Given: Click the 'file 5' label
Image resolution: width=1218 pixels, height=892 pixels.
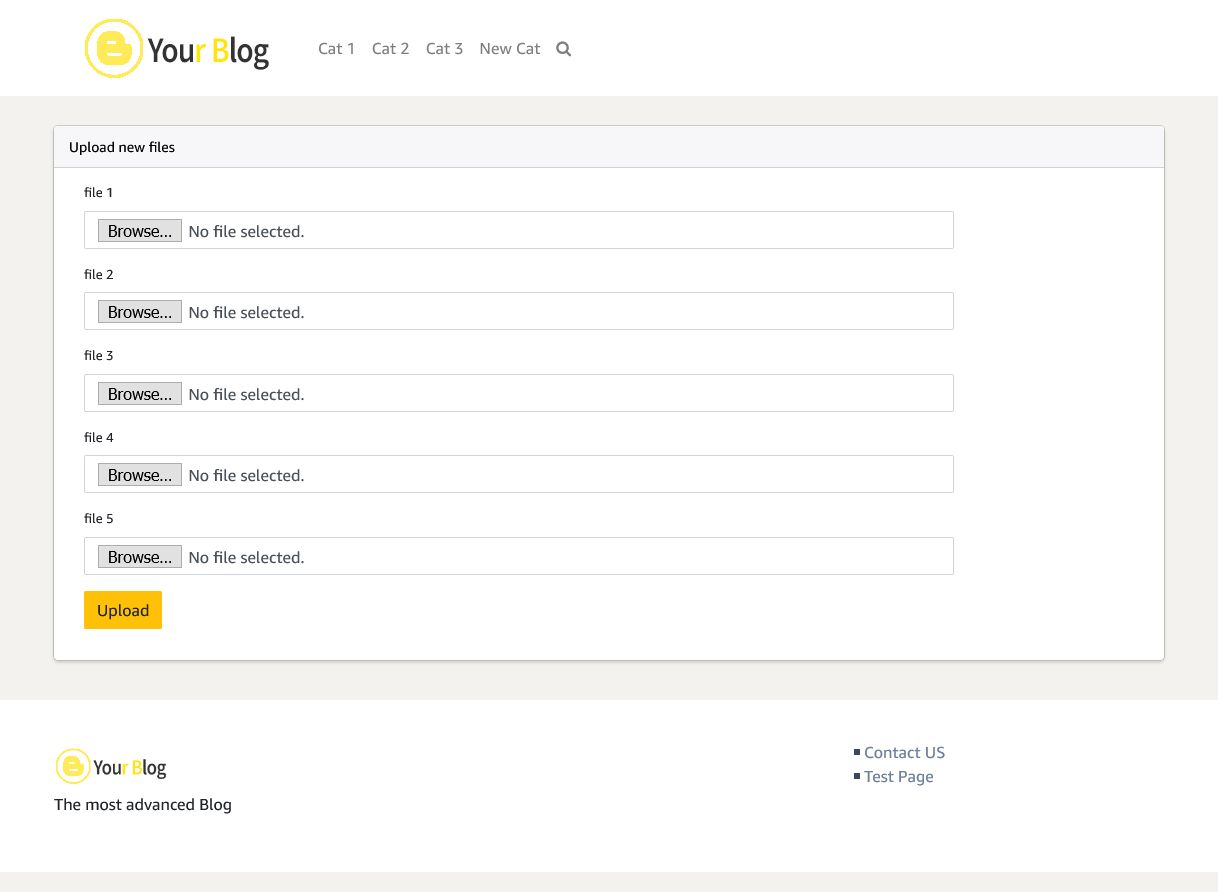Looking at the screenshot, I should [99, 518].
